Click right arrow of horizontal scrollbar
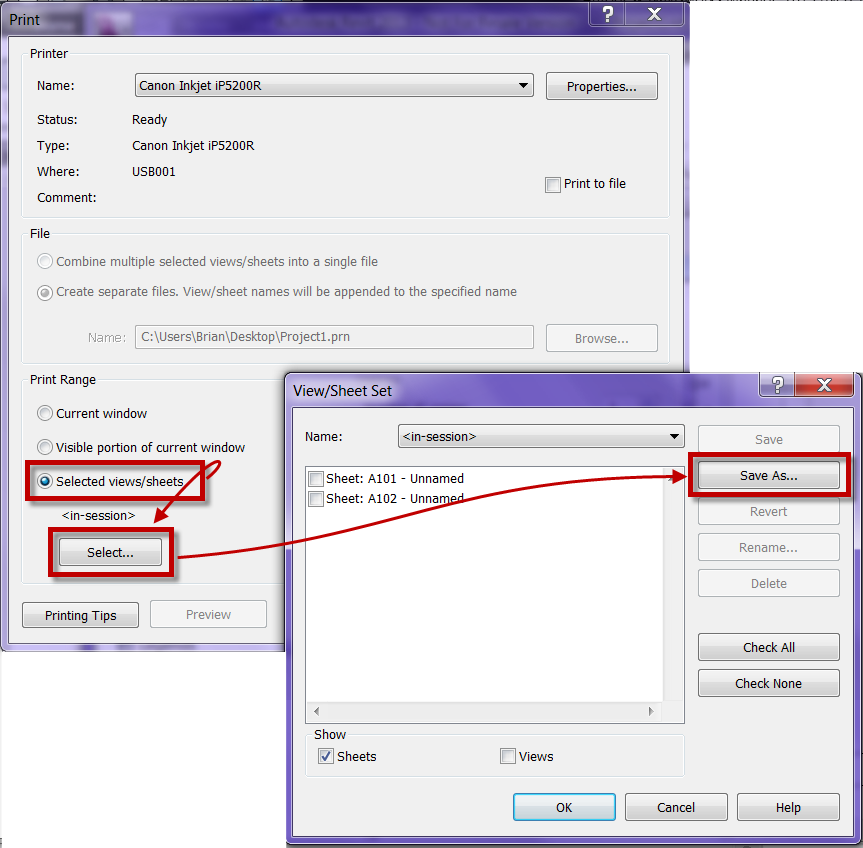The height and width of the screenshot is (848, 863). 651,711
